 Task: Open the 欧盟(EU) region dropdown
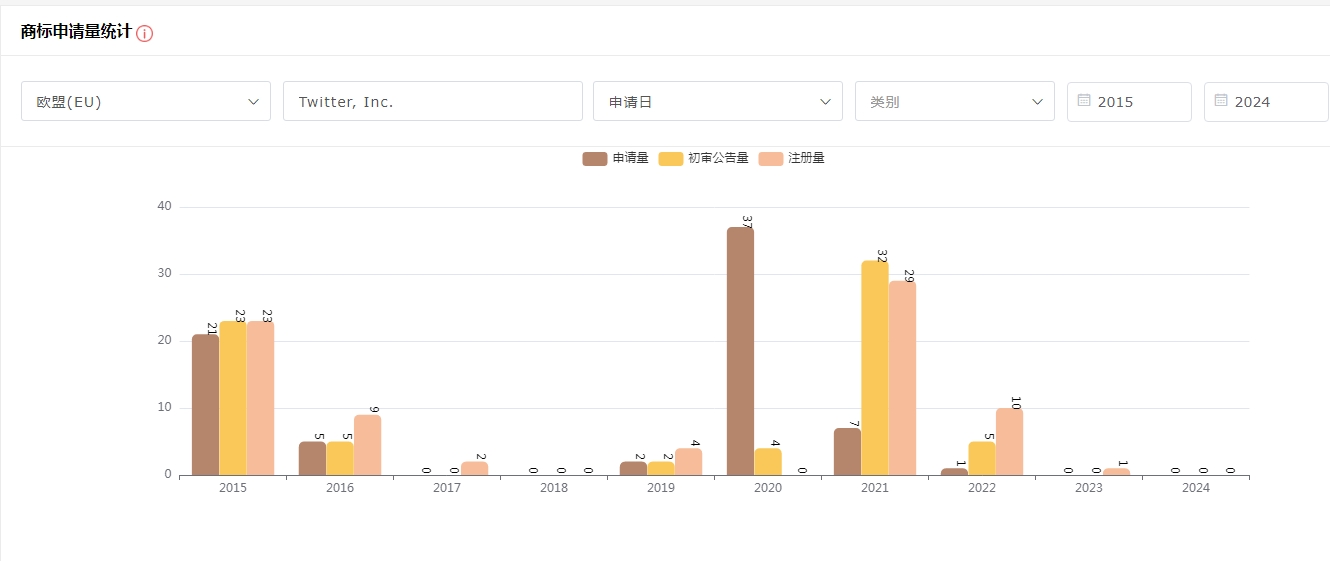tap(146, 101)
